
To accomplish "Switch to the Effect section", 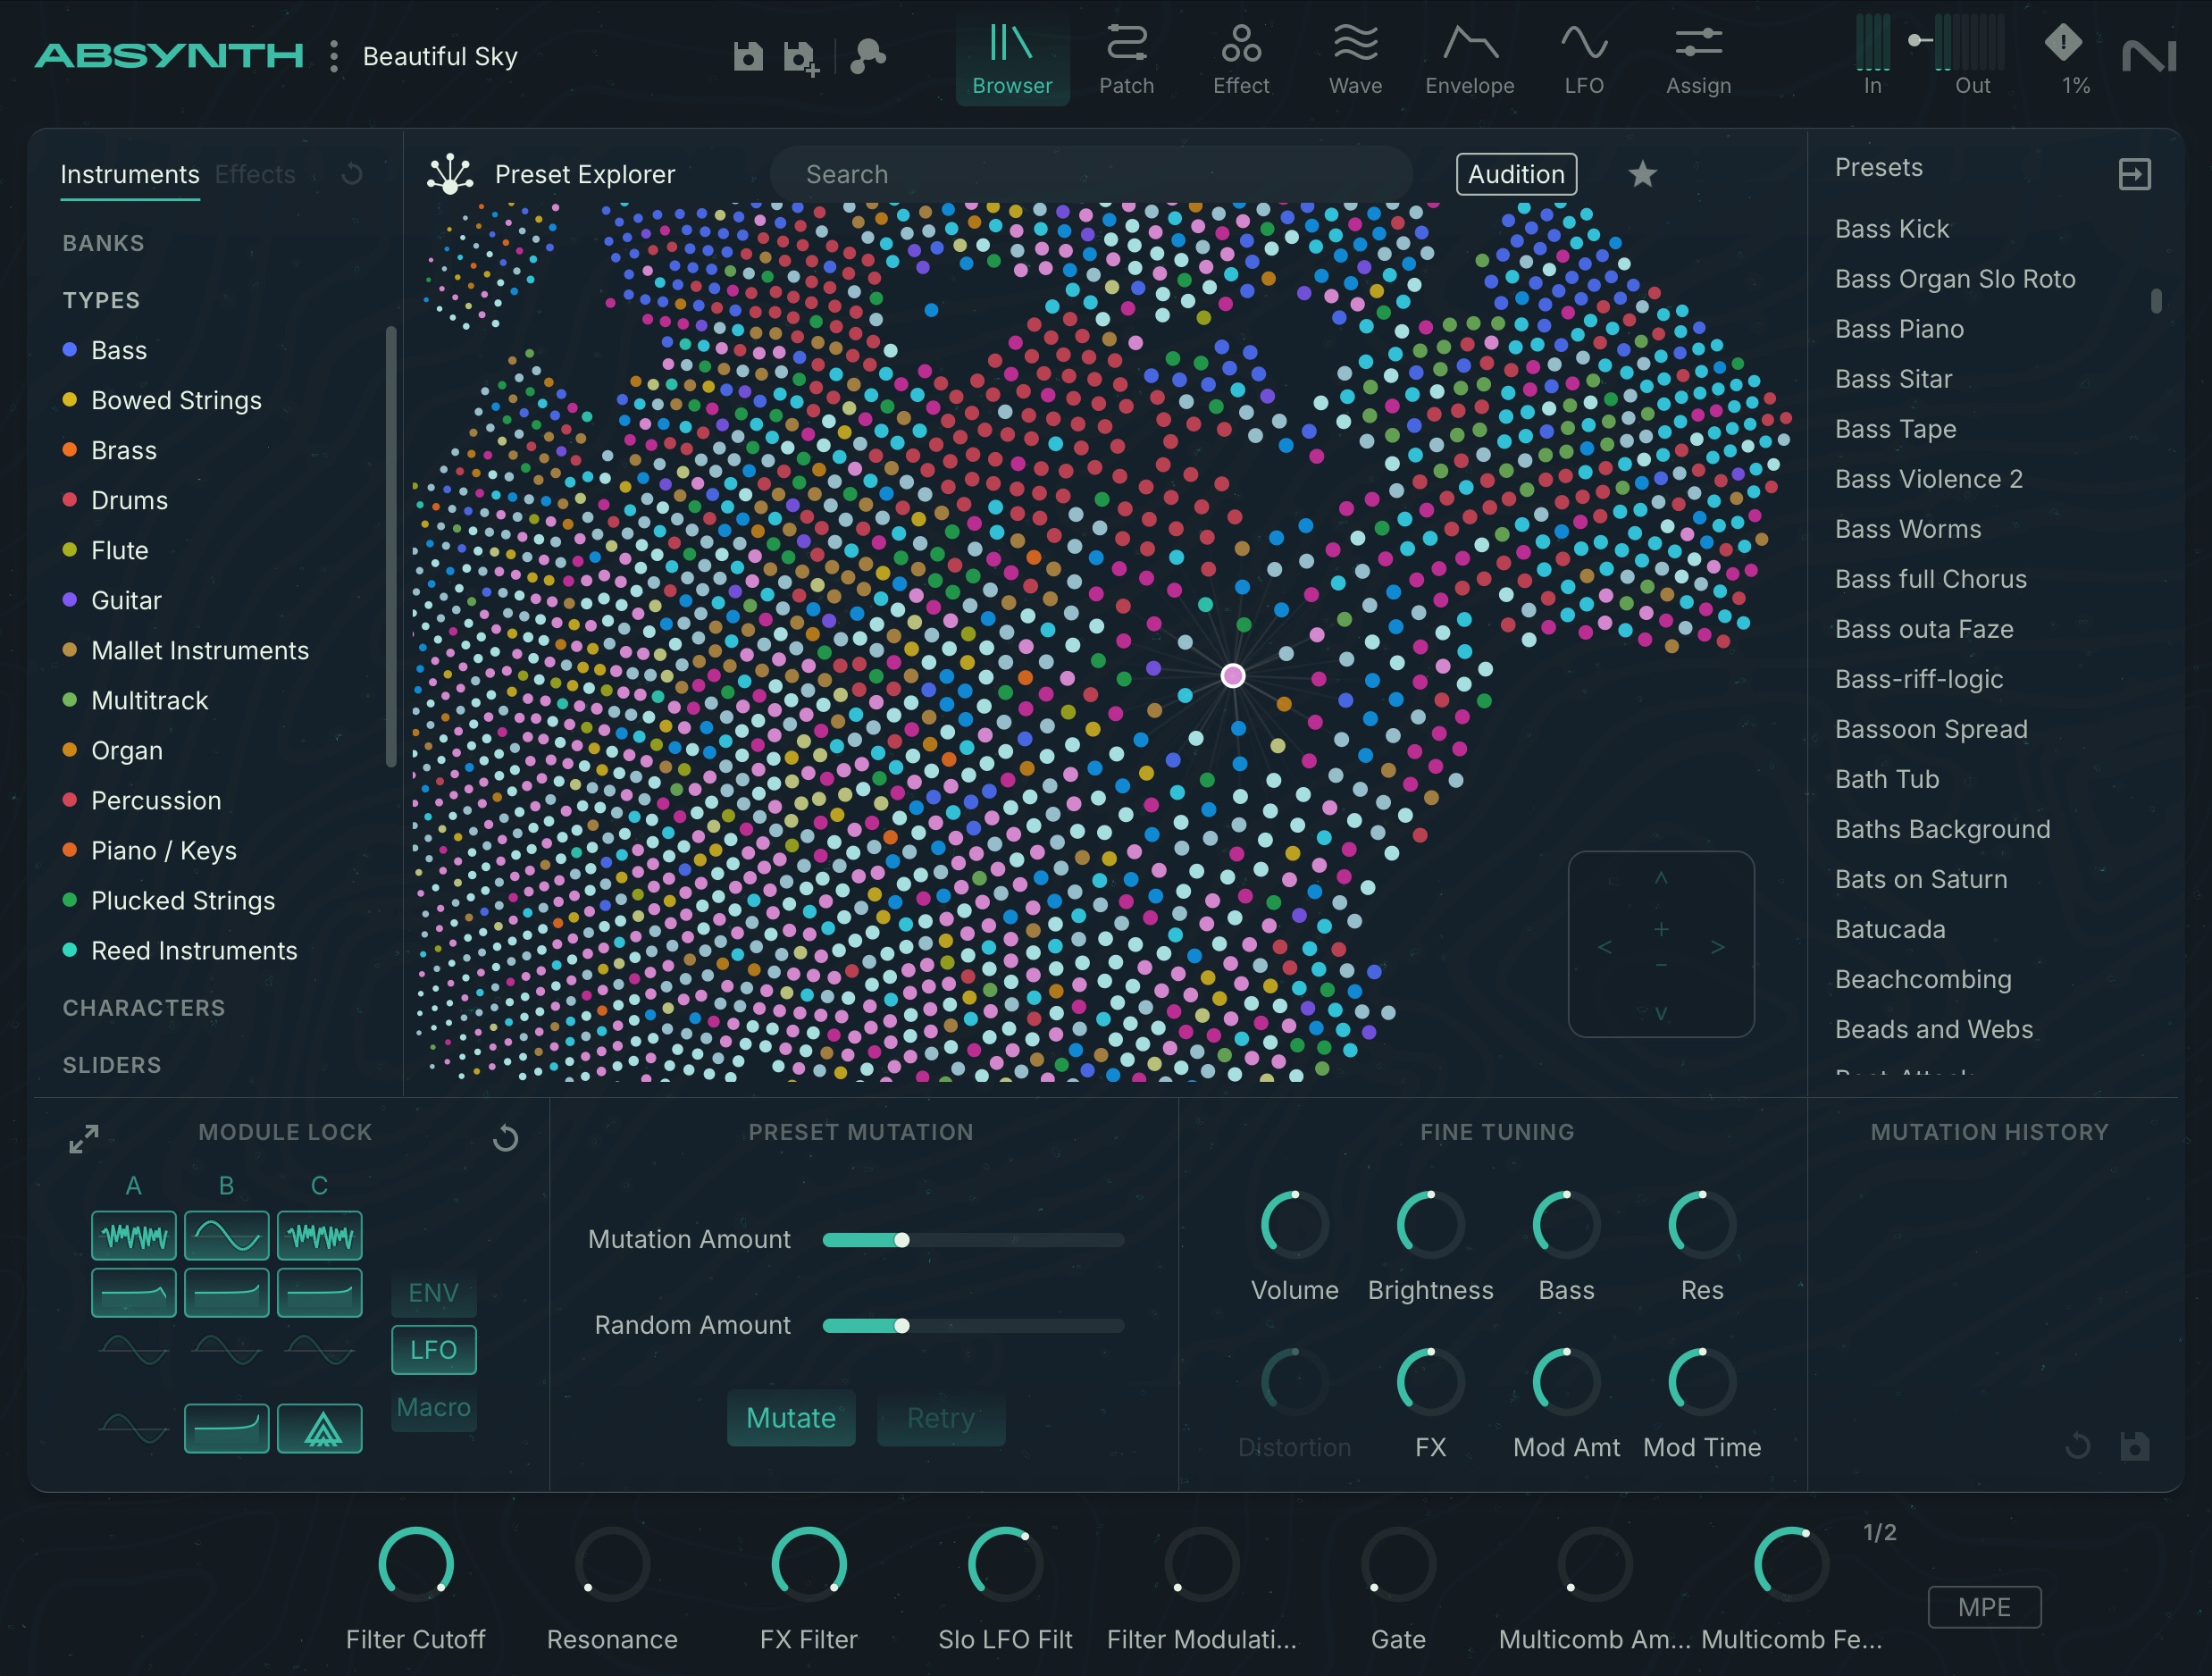I will [x=1240, y=58].
